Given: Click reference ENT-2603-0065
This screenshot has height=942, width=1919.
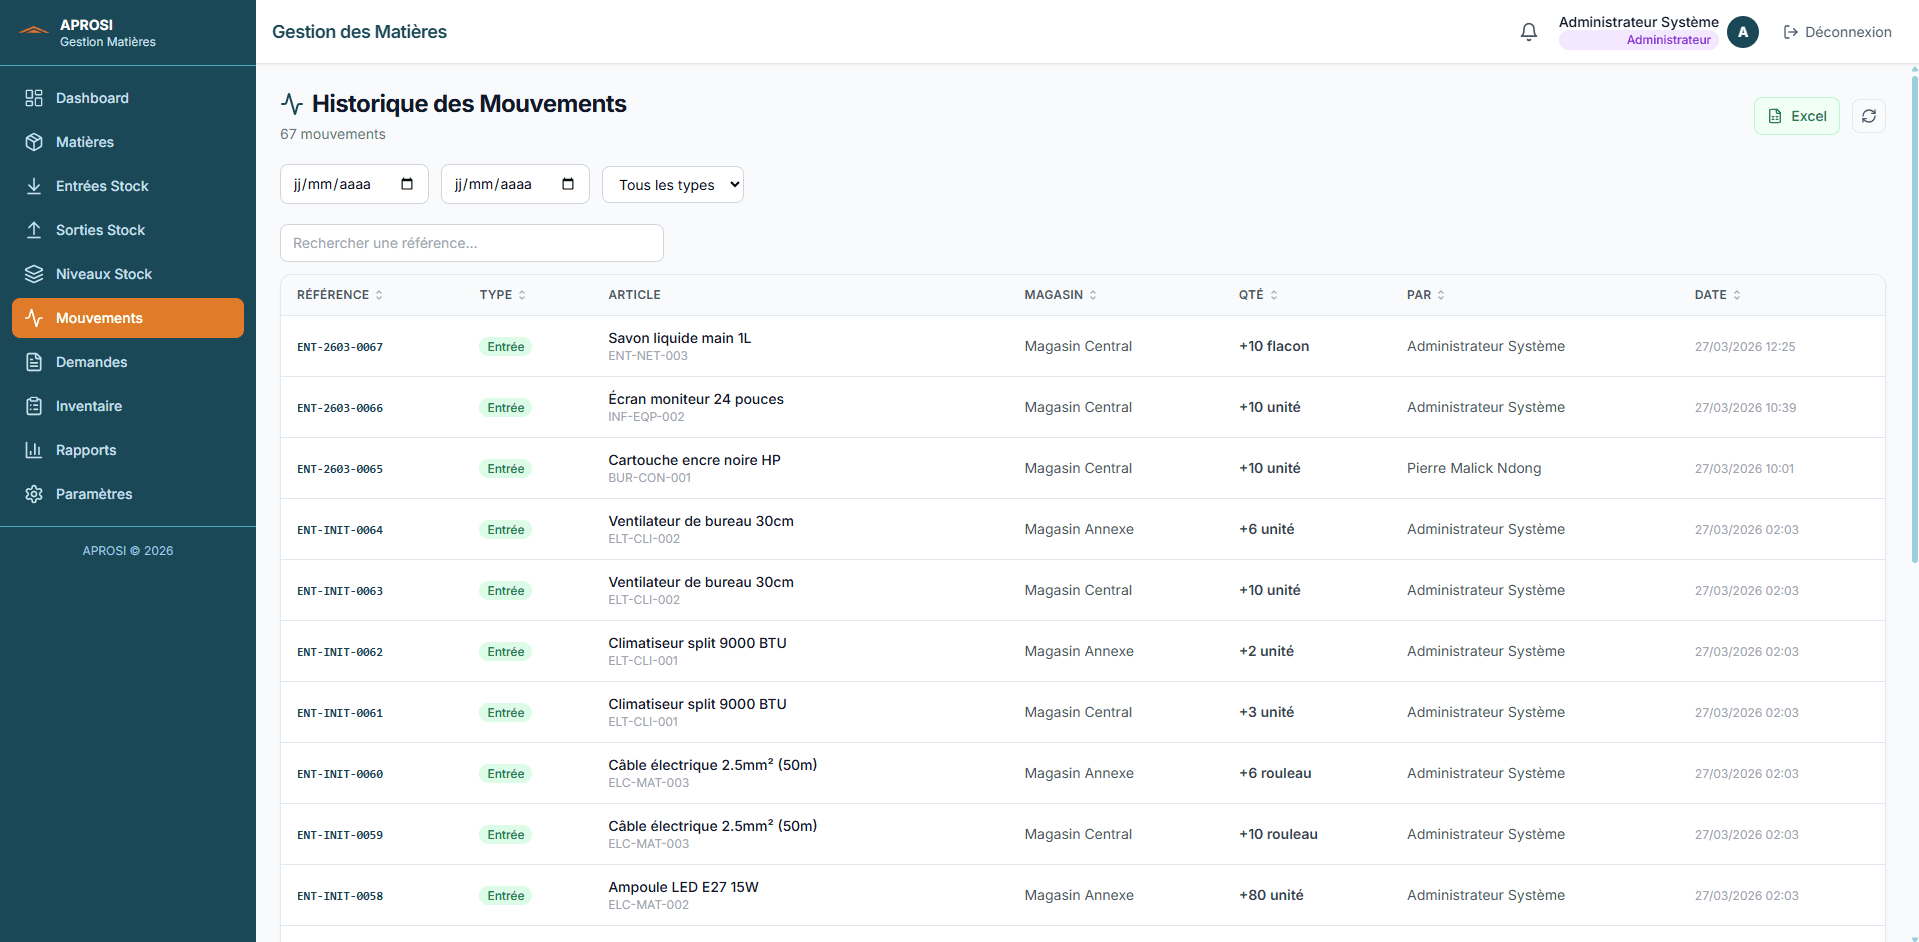Looking at the screenshot, I should point(340,469).
